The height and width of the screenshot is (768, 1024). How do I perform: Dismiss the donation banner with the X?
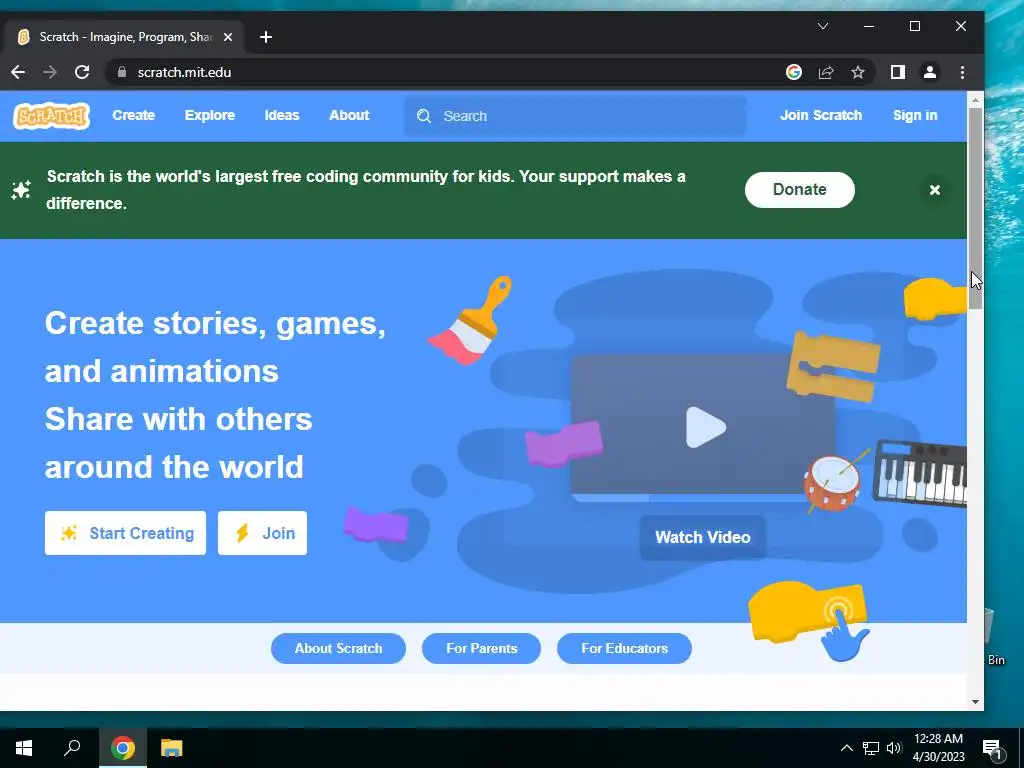pyautogui.click(x=935, y=189)
